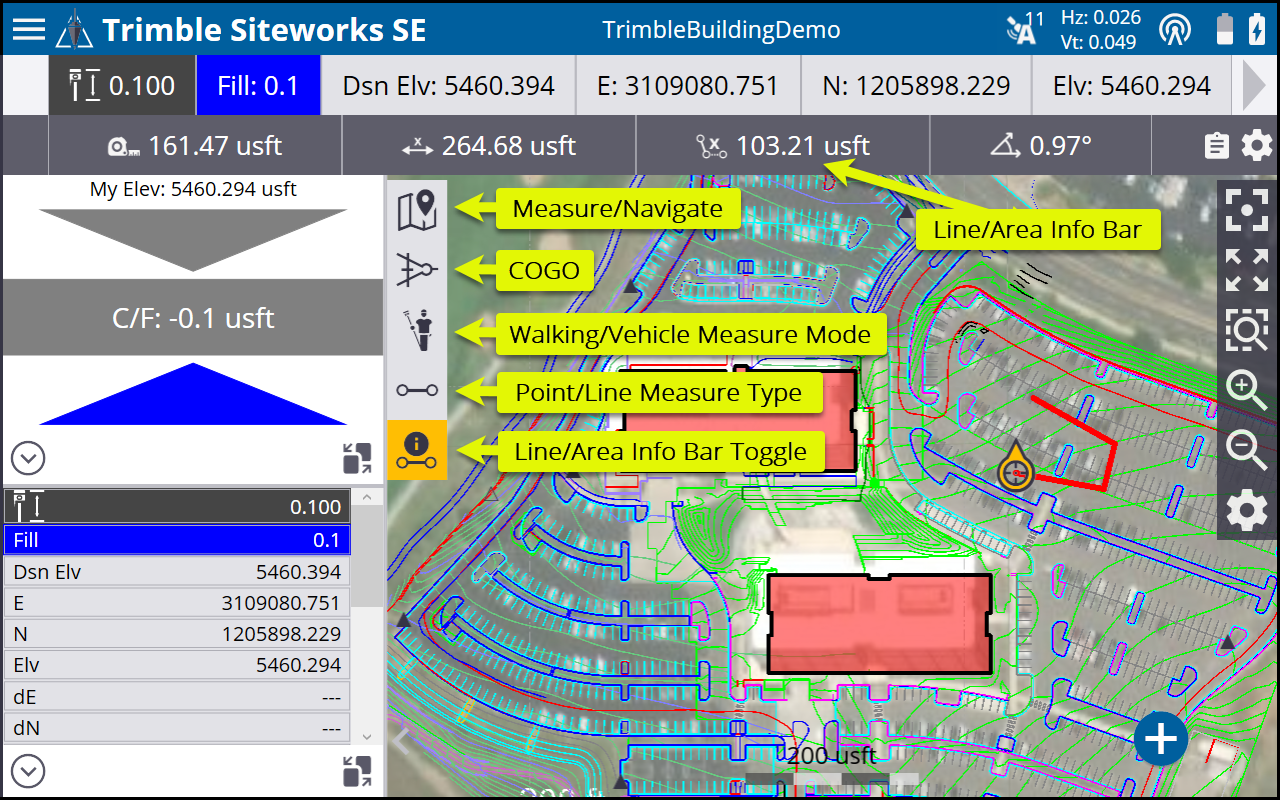
Task: Show next info items with right arrow
Action: pos(1254,86)
